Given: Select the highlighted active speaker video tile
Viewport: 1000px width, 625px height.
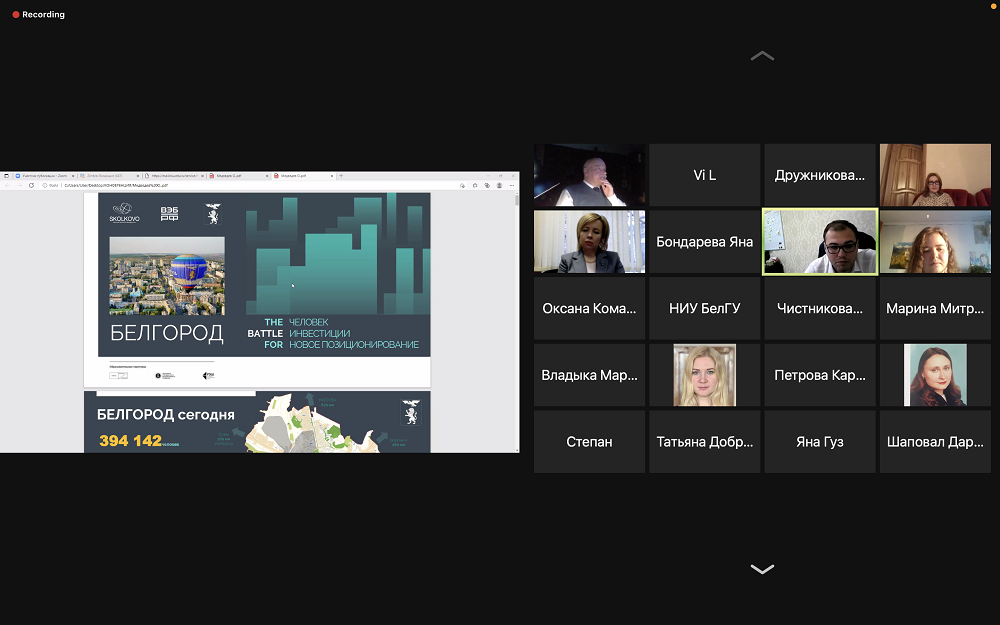Looking at the screenshot, I should [819, 241].
